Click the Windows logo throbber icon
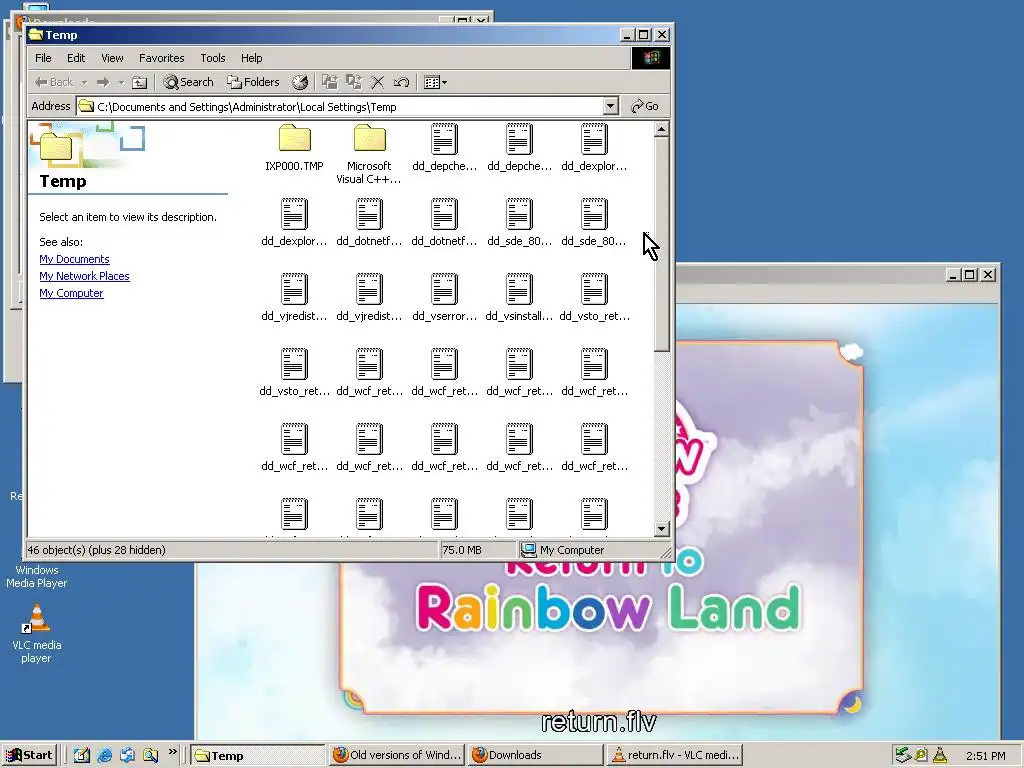Screen dimensions: 1024x768 point(650,58)
